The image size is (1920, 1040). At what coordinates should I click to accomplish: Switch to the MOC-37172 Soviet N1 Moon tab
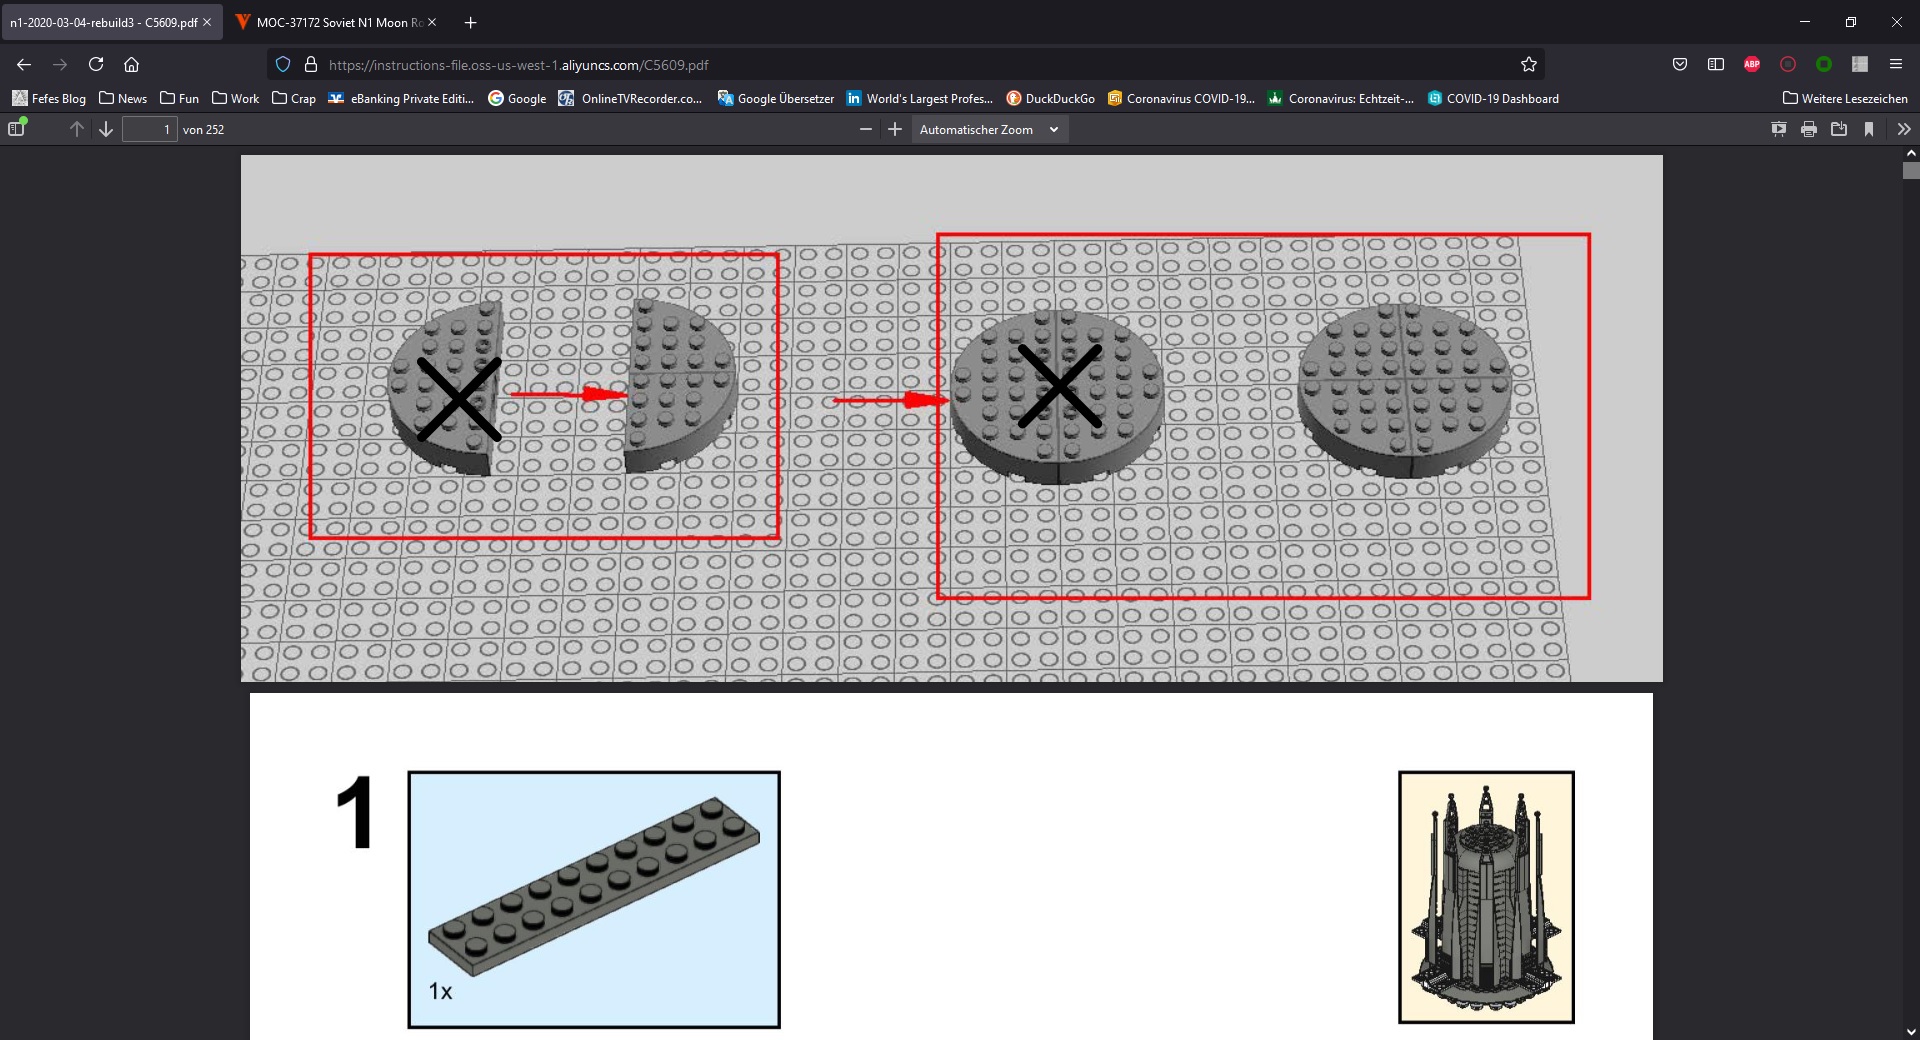click(x=330, y=22)
